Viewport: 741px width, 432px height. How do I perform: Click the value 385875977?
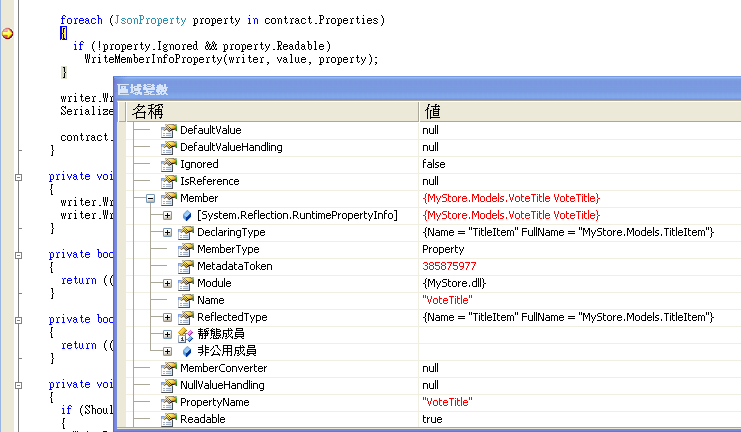tap(449, 266)
